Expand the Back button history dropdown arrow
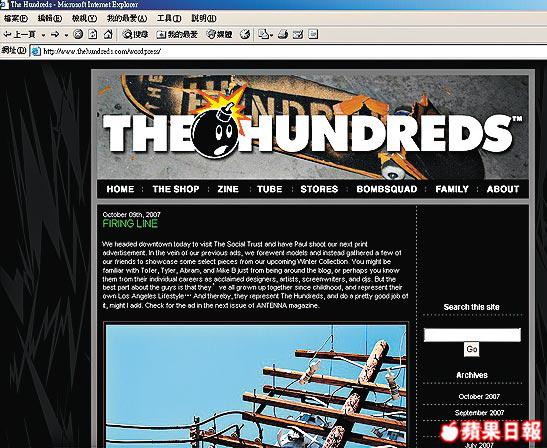Image resolution: width=547 pixels, height=448 pixels. coord(43,35)
